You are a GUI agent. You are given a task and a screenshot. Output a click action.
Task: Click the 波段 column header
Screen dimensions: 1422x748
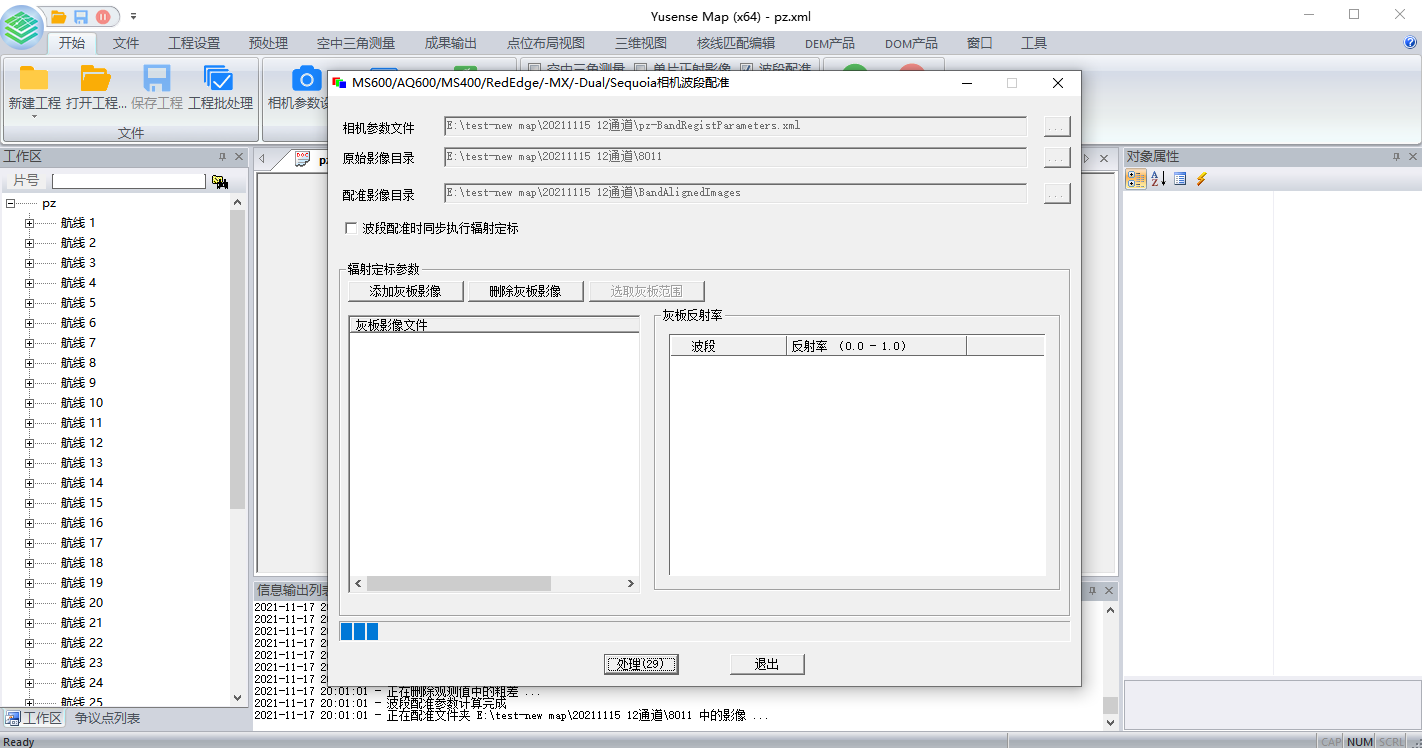(729, 346)
